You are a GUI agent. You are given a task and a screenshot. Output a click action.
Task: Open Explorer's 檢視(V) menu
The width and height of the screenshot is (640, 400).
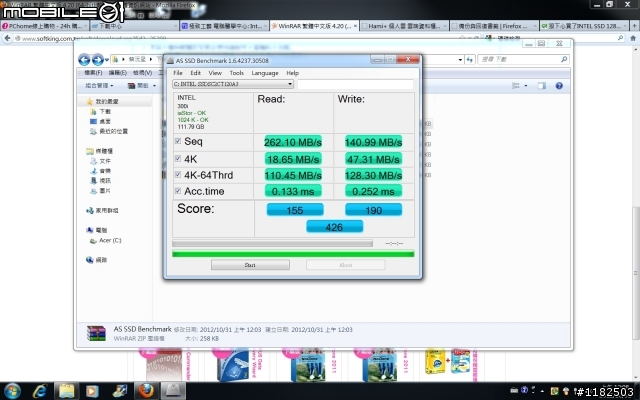click(x=142, y=73)
